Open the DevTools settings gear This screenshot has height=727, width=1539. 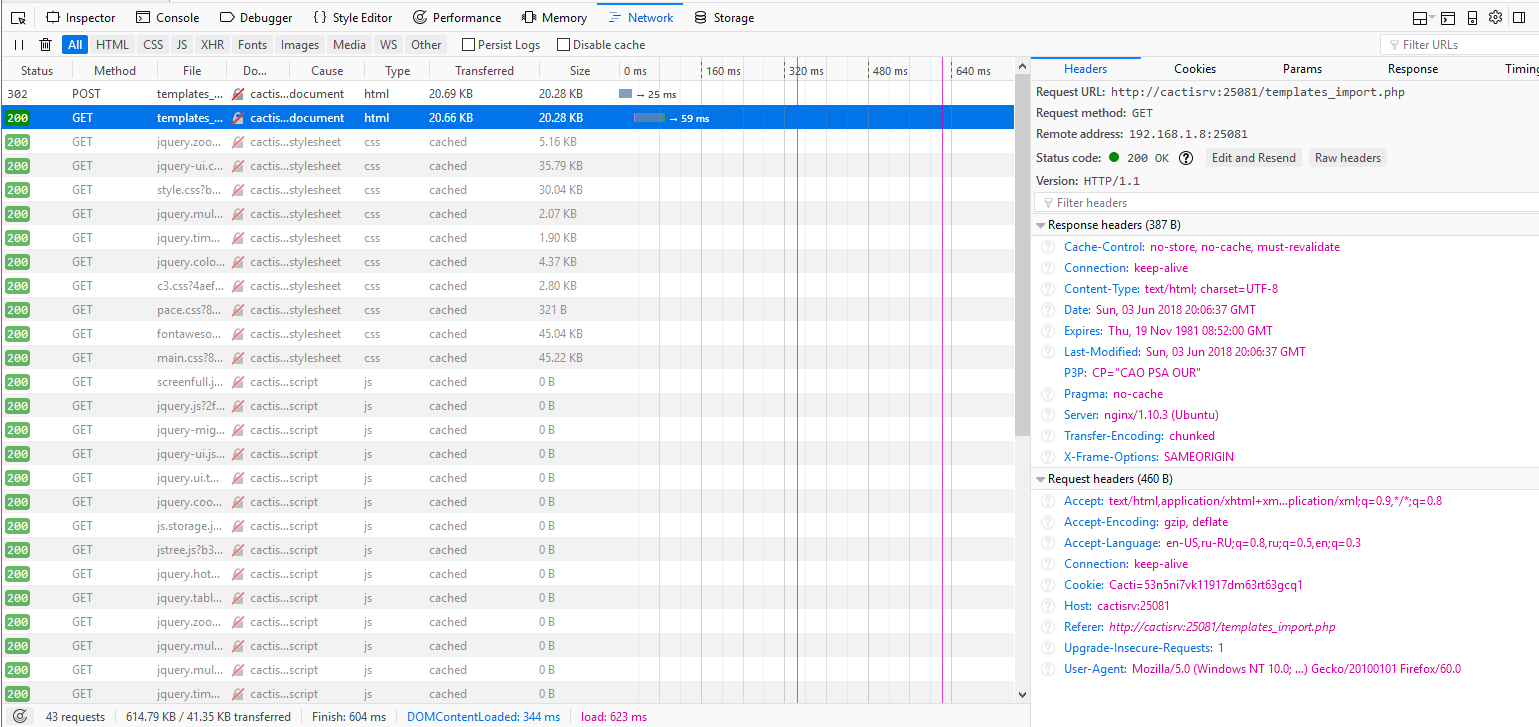[x=1494, y=17]
